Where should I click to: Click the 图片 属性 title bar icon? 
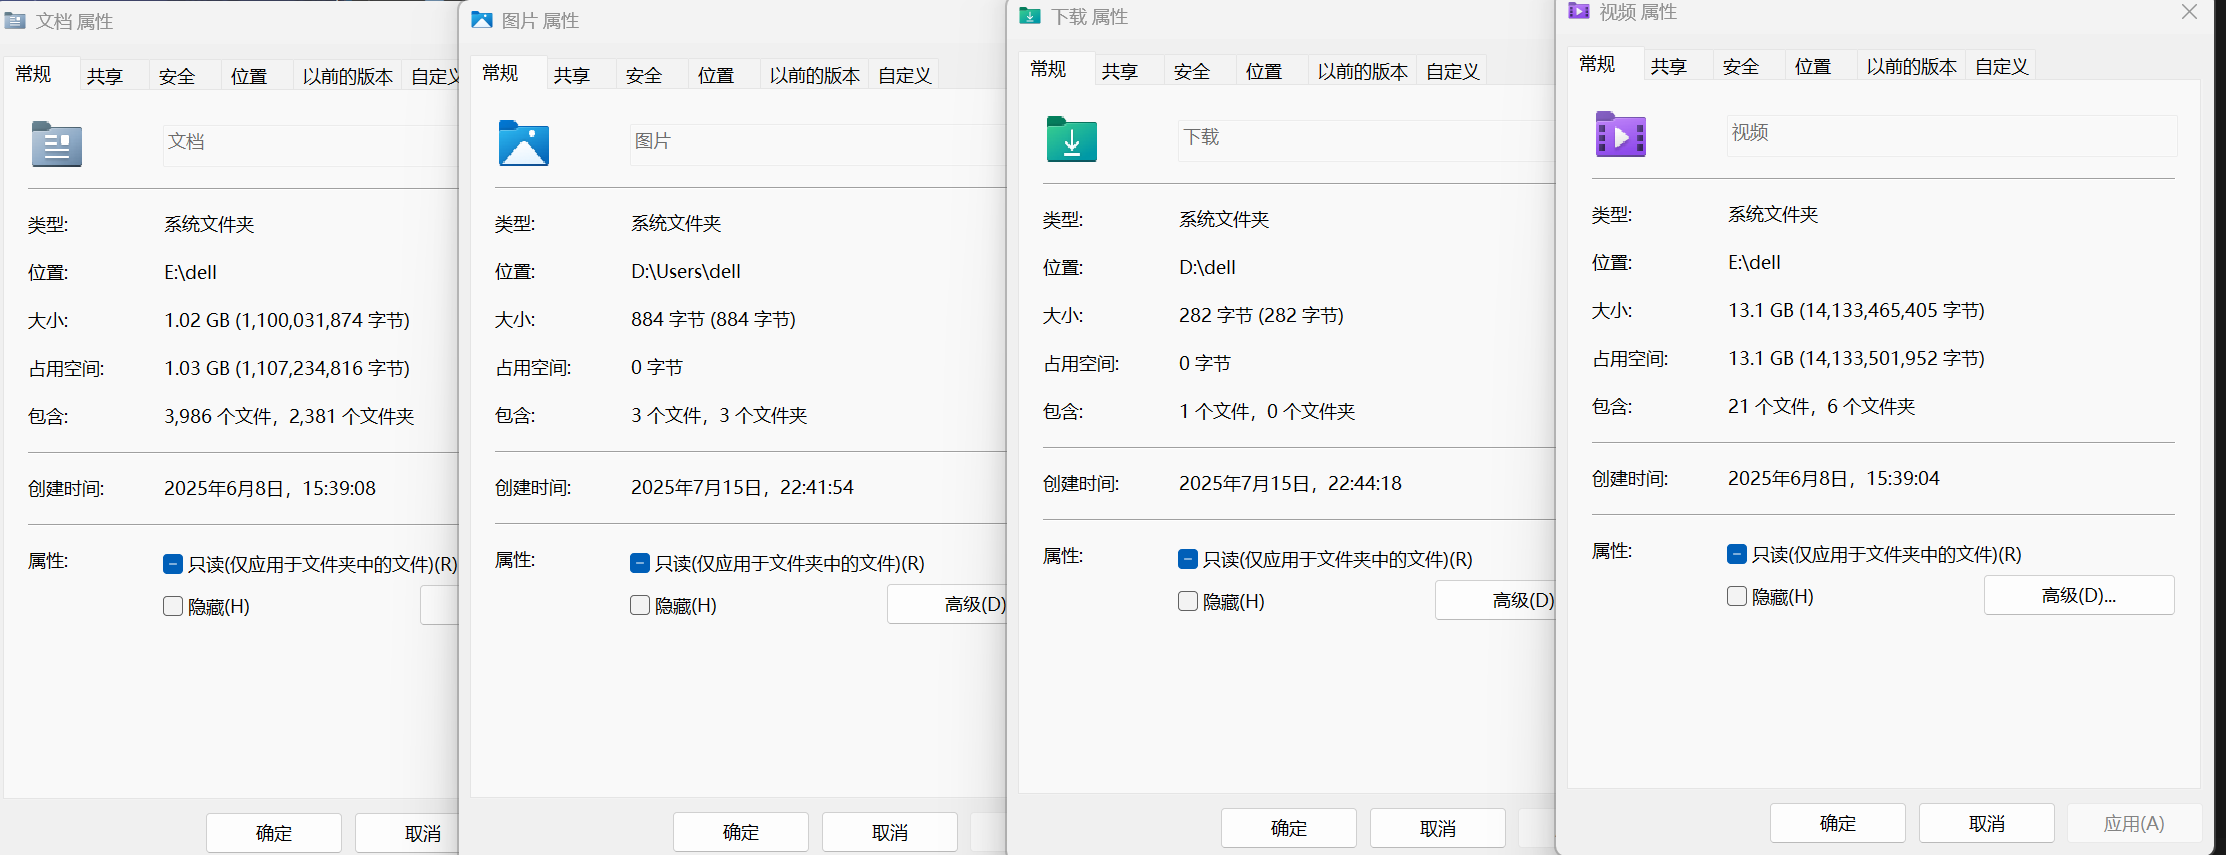pyautogui.click(x=481, y=19)
